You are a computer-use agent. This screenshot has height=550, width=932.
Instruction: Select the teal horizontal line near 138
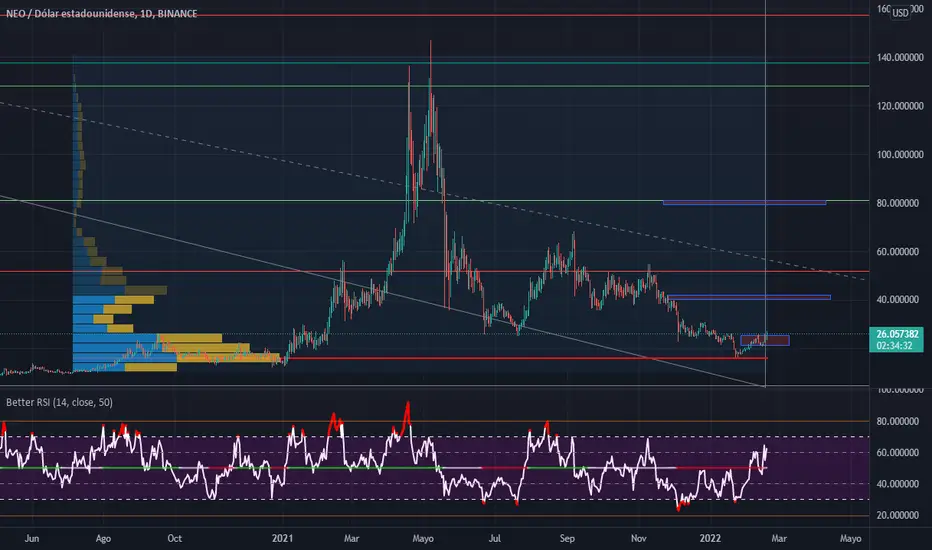click(x=434, y=62)
